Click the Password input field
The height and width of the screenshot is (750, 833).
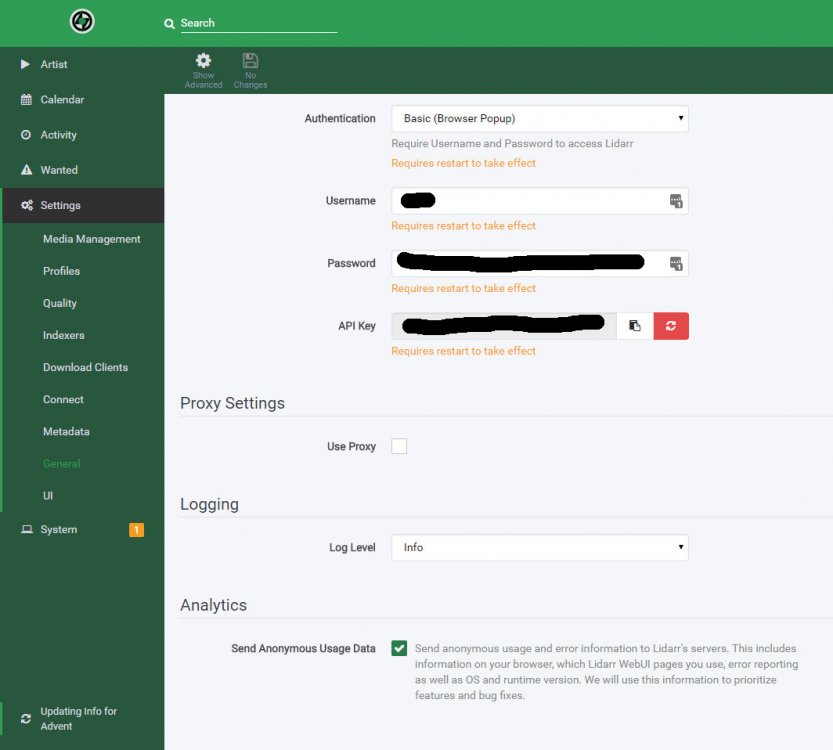coord(540,263)
